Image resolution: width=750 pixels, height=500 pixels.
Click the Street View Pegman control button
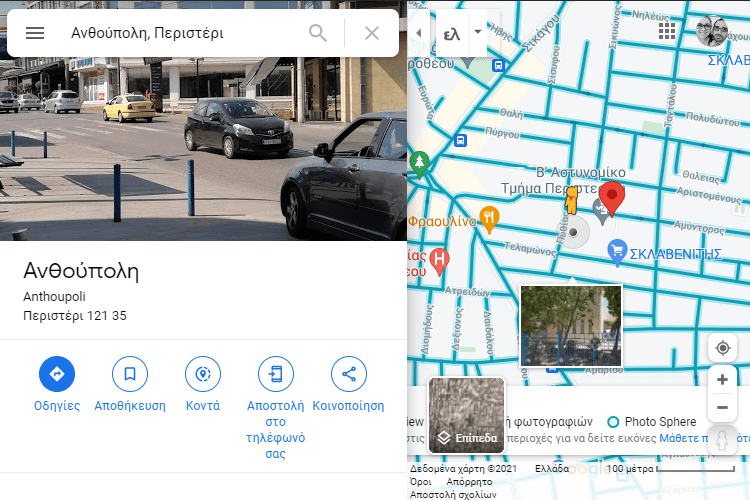pyautogui.click(x=722, y=440)
